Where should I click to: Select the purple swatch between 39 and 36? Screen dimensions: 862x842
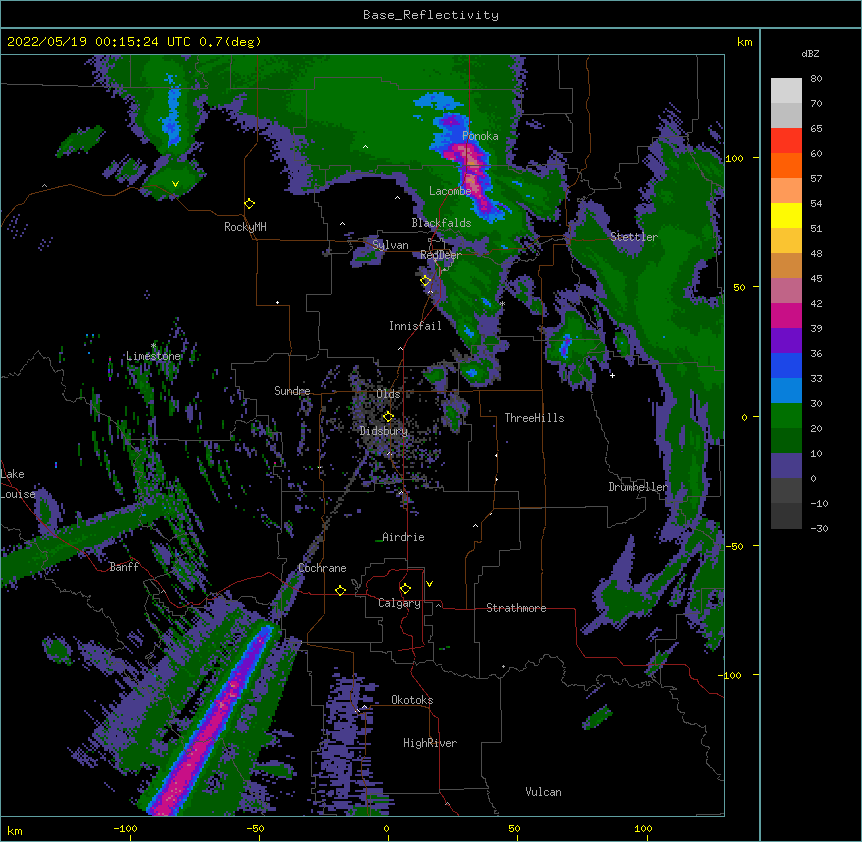tap(786, 341)
